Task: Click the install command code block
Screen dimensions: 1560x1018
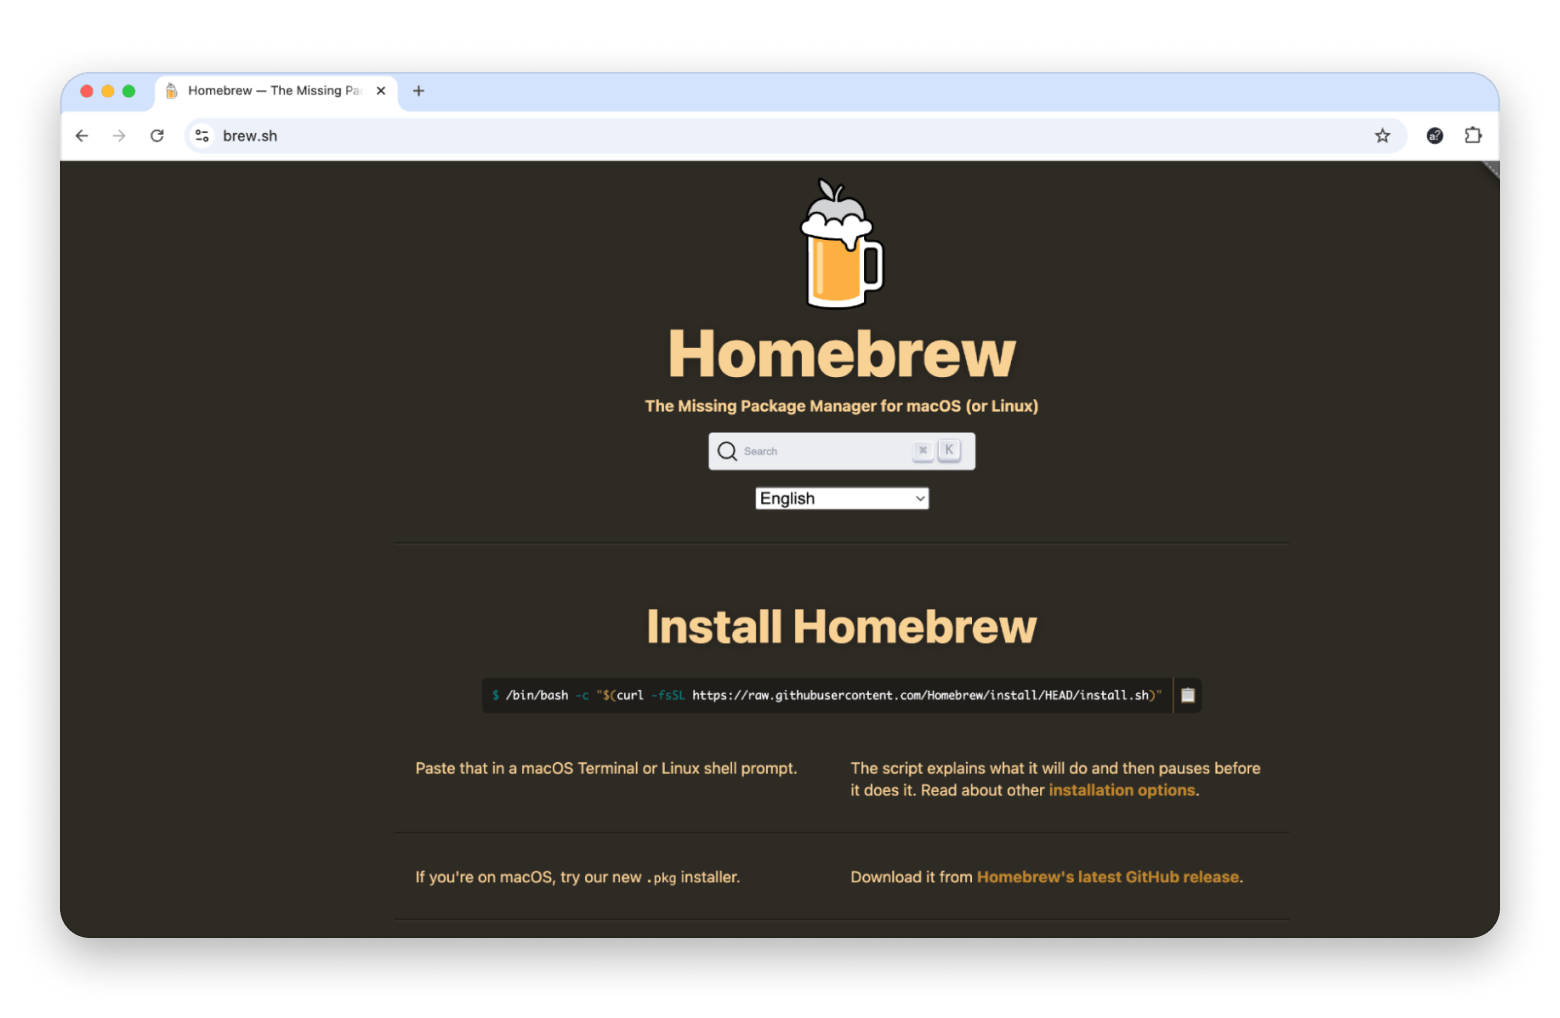Action: point(827,695)
